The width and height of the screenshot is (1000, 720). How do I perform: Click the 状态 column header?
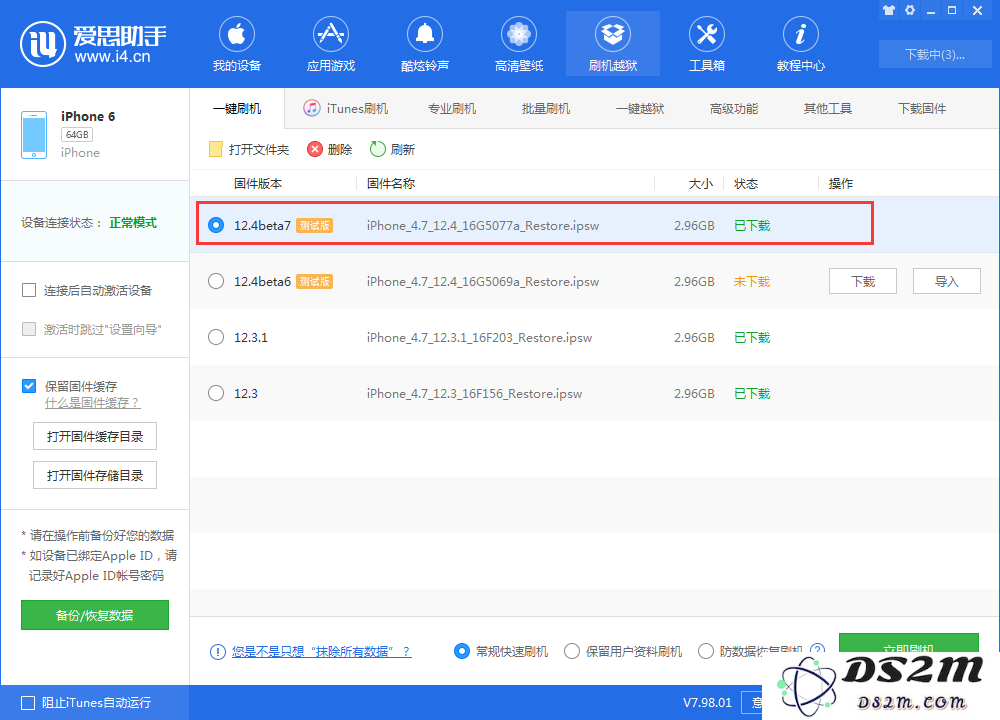(x=746, y=184)
